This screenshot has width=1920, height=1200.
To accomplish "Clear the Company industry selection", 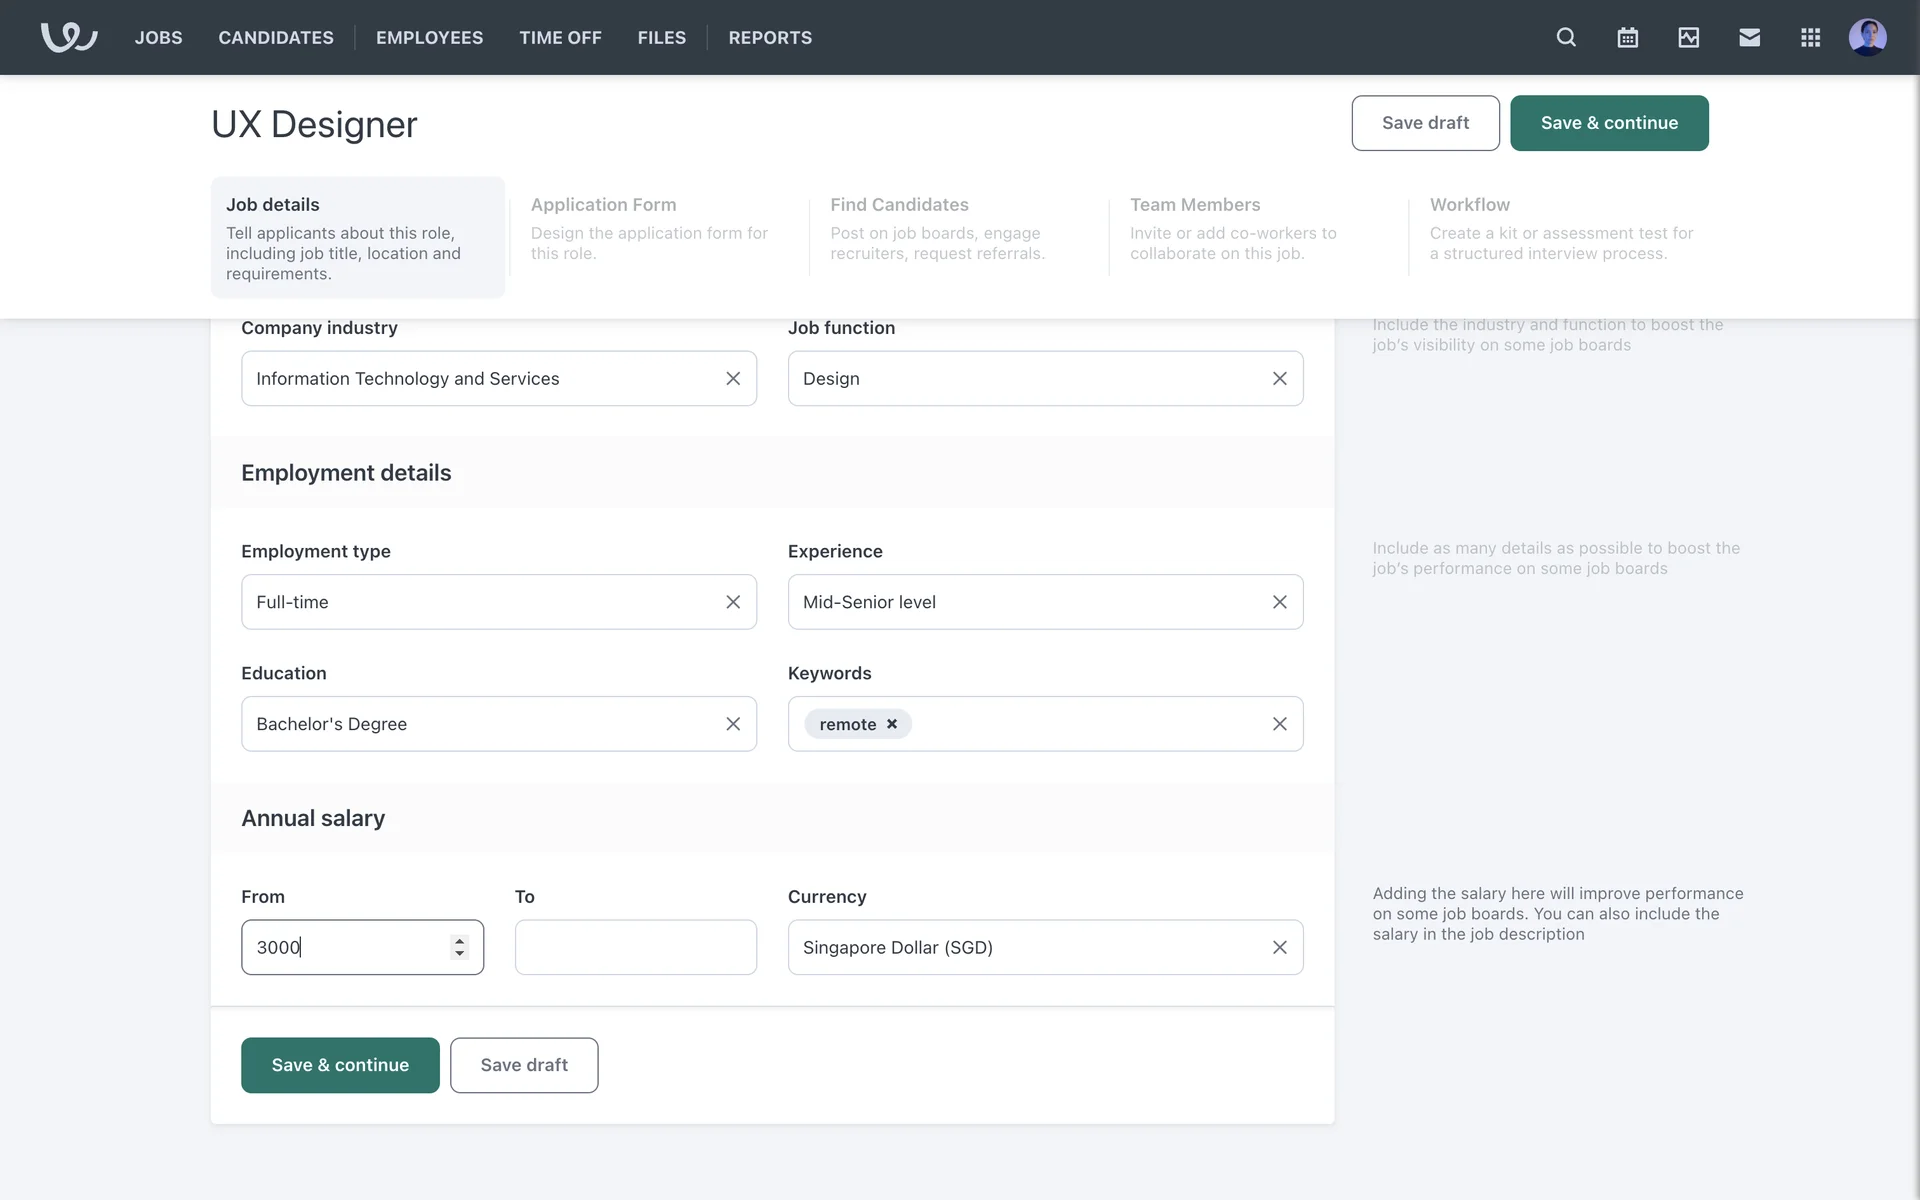I will (733, 379).
